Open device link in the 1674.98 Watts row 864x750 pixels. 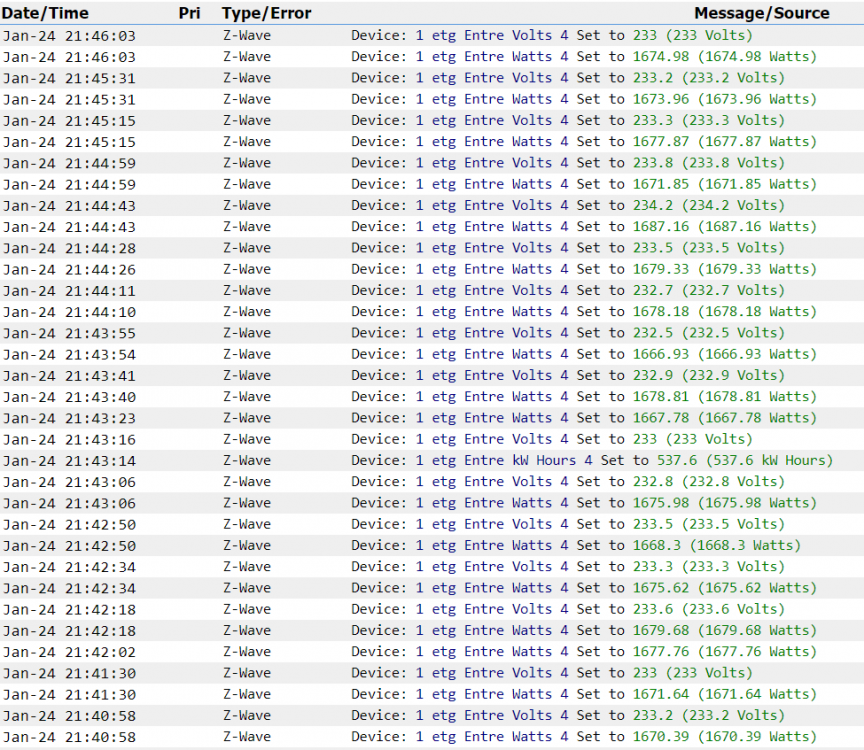click(x=492, y=57)
